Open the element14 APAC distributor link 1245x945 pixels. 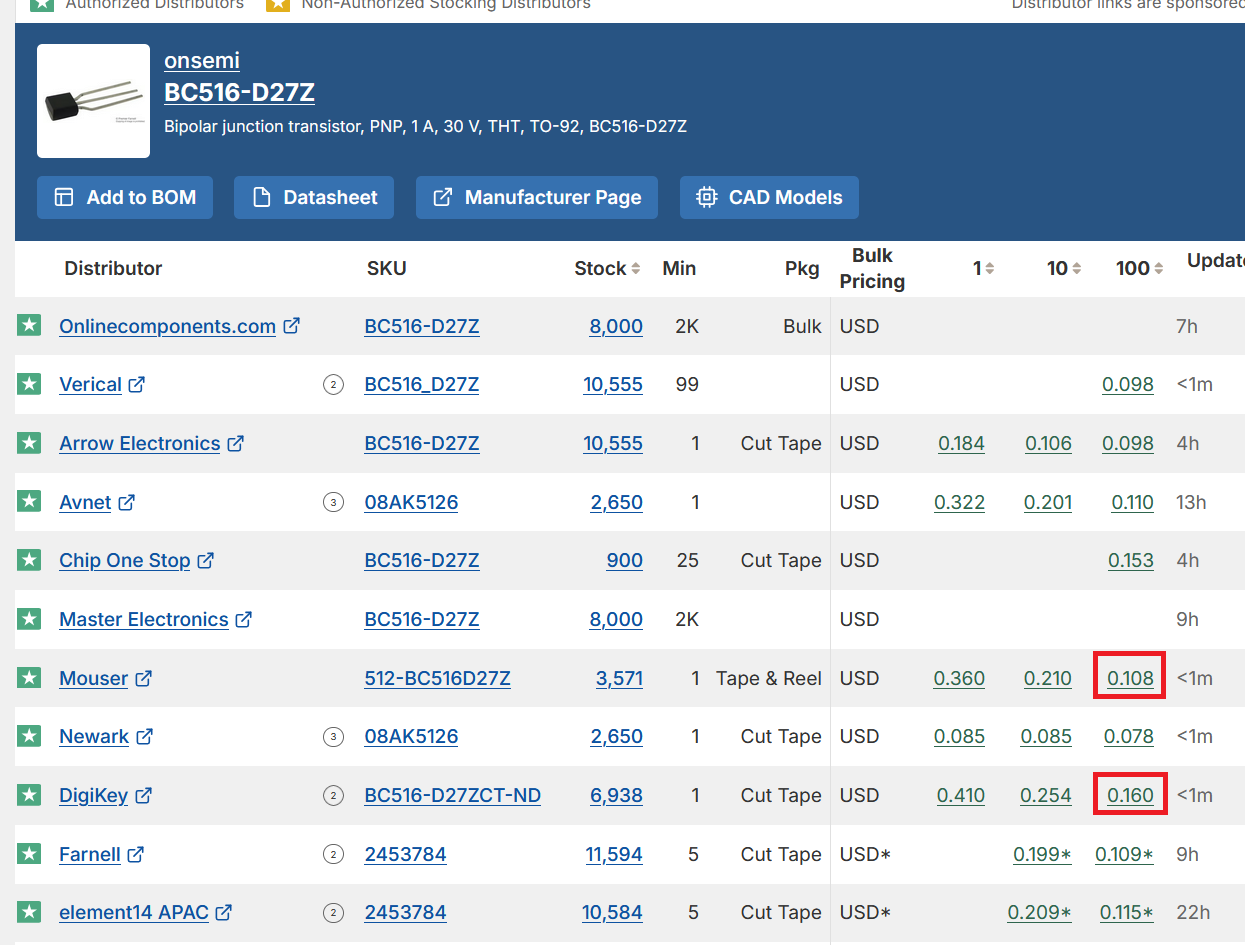(134, 912)
